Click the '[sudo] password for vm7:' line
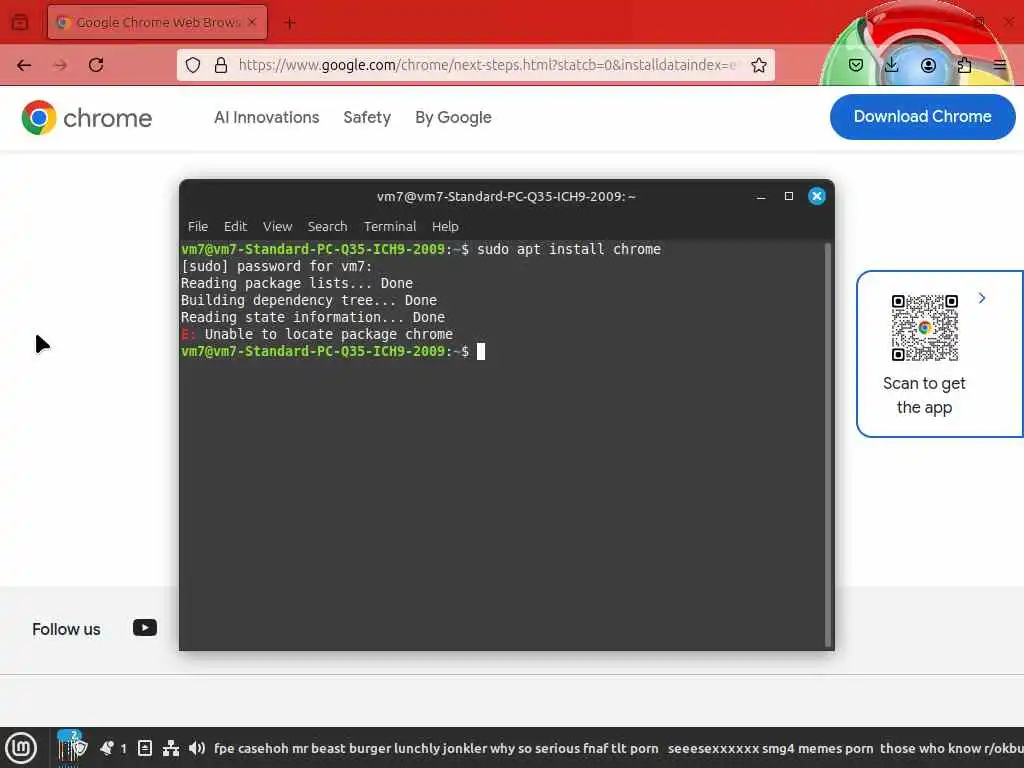The width and height of the screenshot is (1024, 768). [277, 266]
